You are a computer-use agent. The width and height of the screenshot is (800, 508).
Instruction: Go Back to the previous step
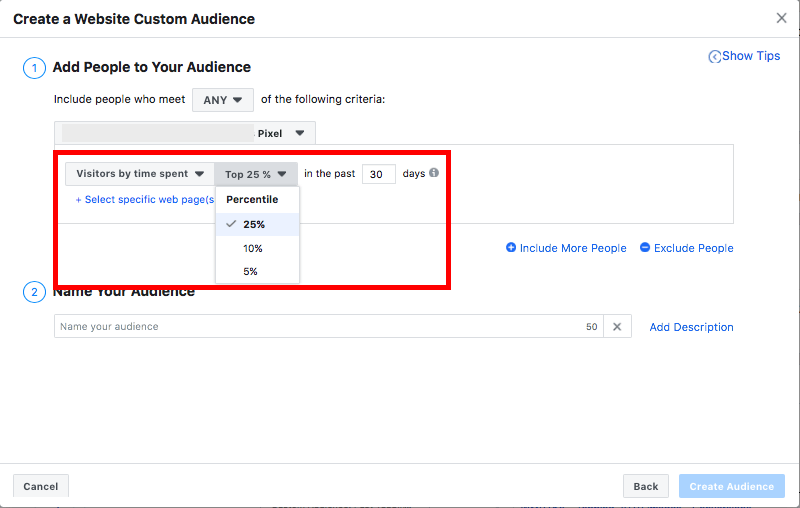pos(645,486)
